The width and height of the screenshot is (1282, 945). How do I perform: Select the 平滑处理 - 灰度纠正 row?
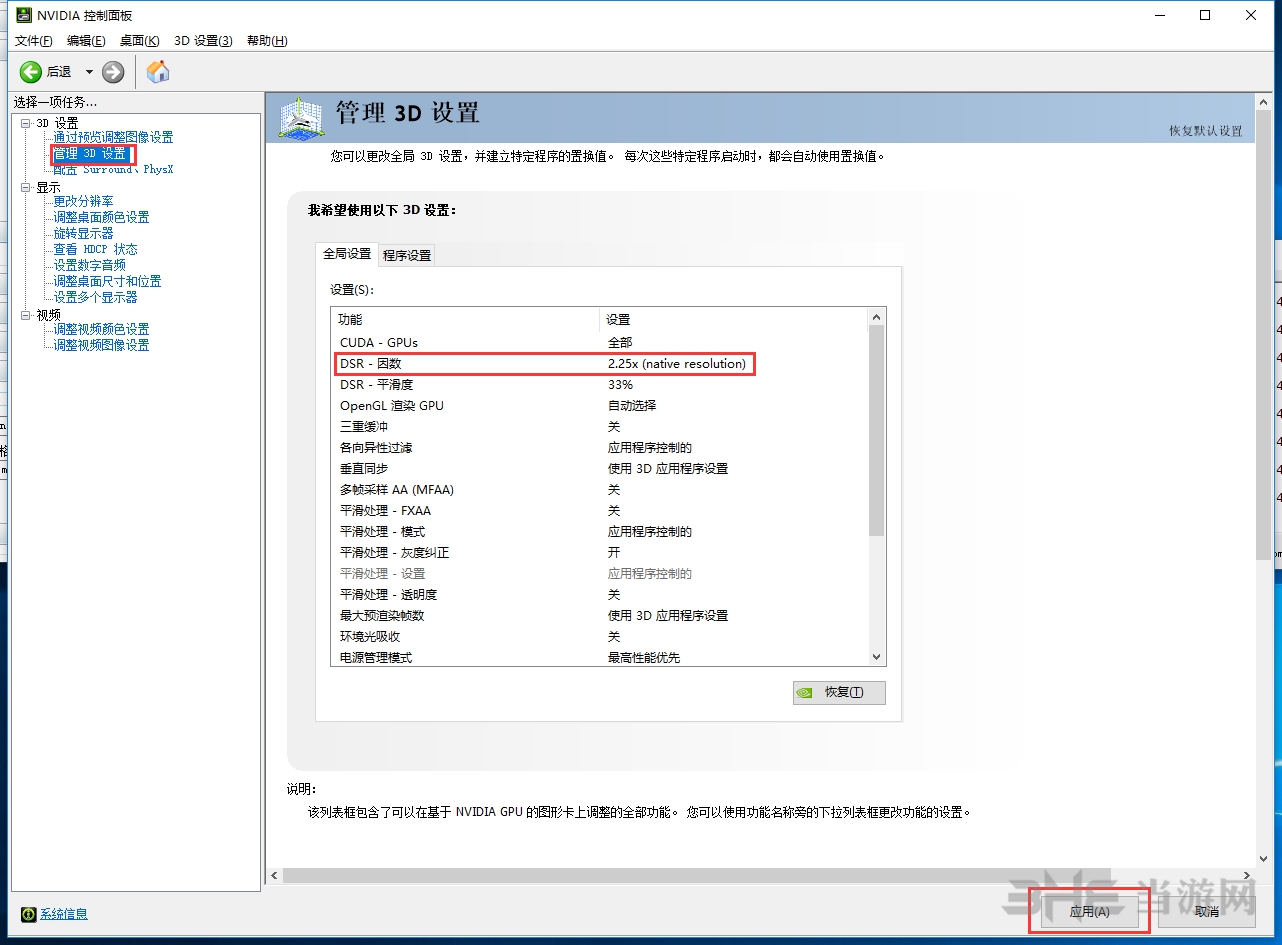click(599, 552)
